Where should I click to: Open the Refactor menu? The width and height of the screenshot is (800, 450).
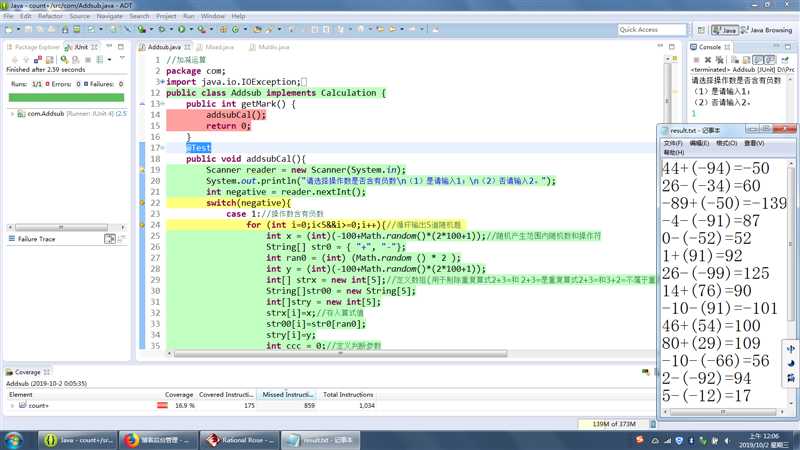coord(50,16)
